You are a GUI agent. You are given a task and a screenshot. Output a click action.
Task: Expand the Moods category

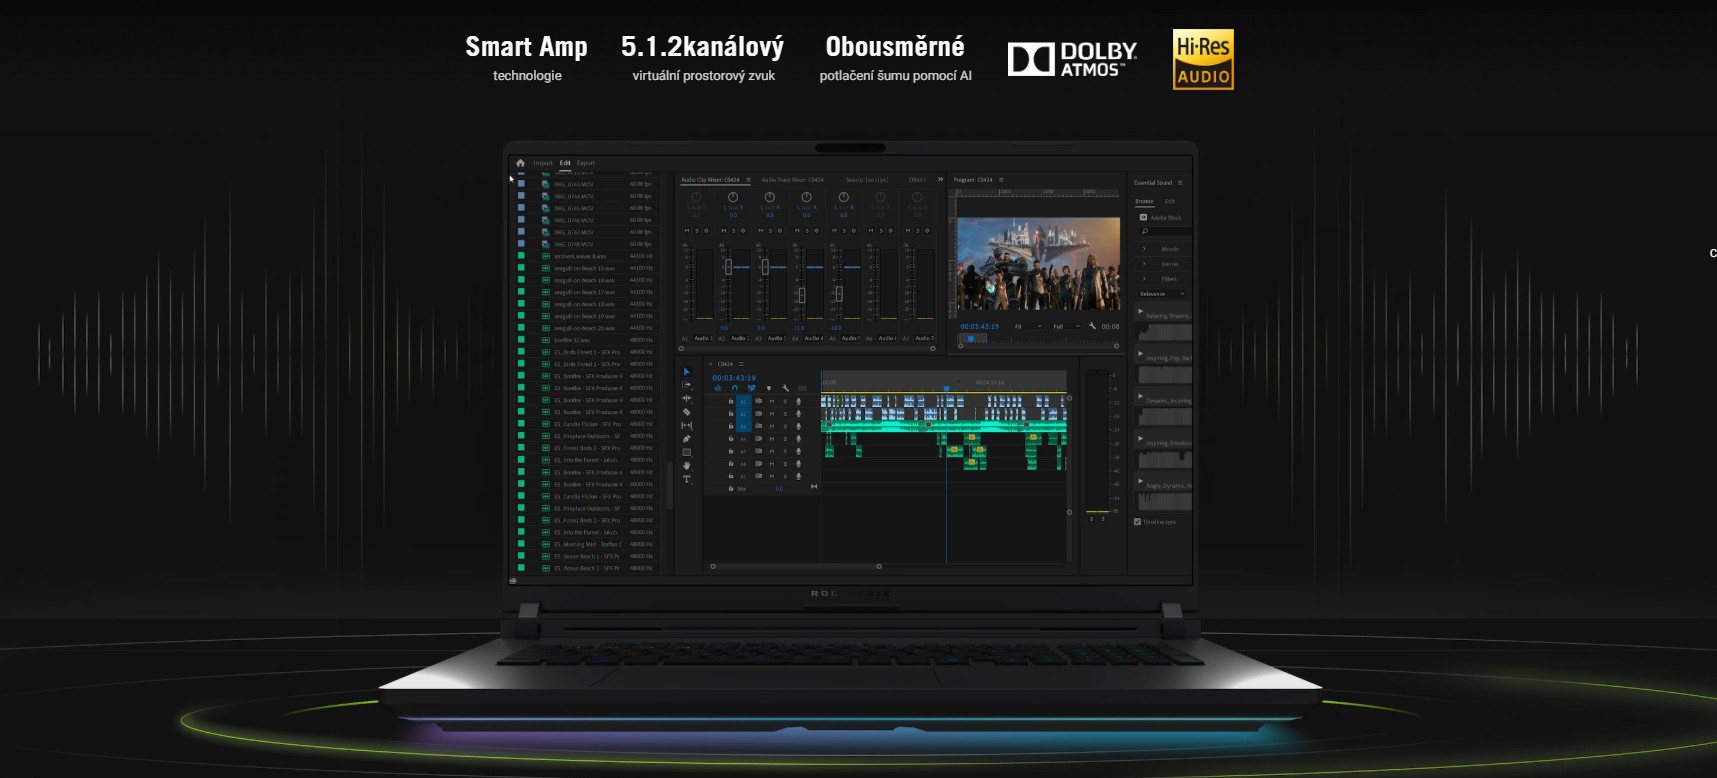click(1145, 249)
